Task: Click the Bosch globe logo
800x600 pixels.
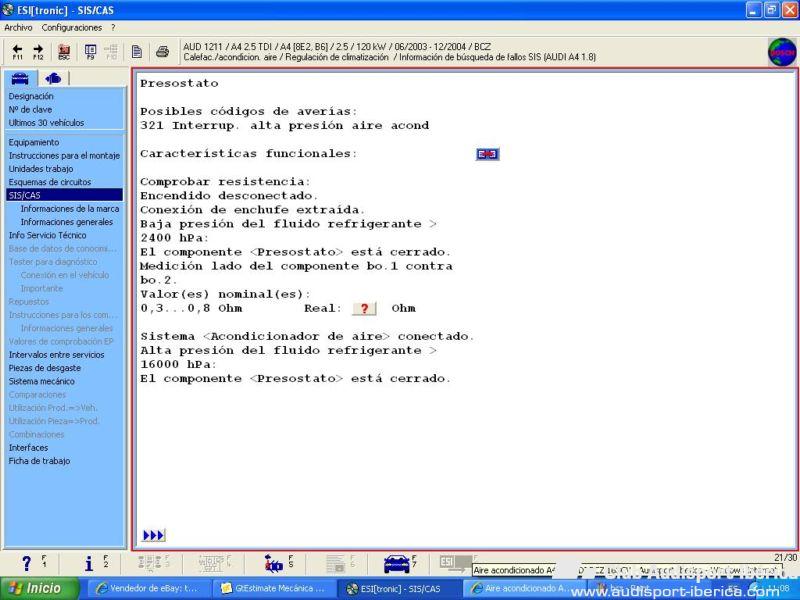Action: point(782,52)
